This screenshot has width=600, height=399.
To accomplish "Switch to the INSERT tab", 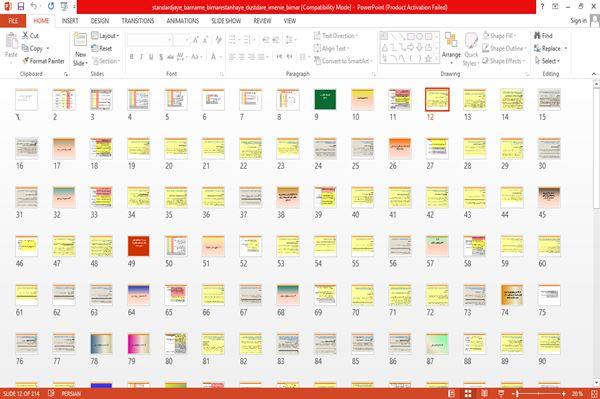I will [70, 21].
